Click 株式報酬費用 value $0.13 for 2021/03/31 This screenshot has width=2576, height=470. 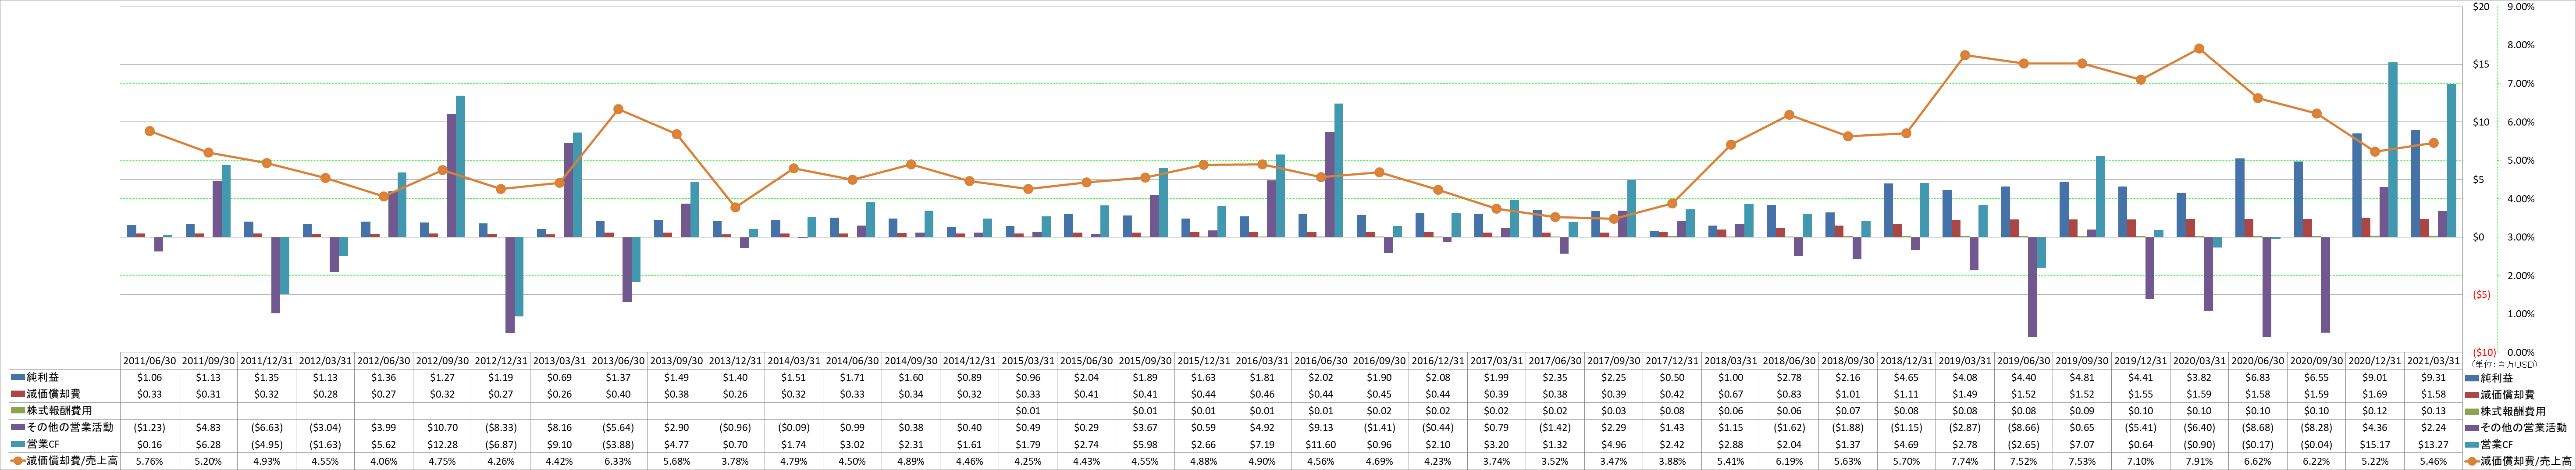[x=2433, y=411]
